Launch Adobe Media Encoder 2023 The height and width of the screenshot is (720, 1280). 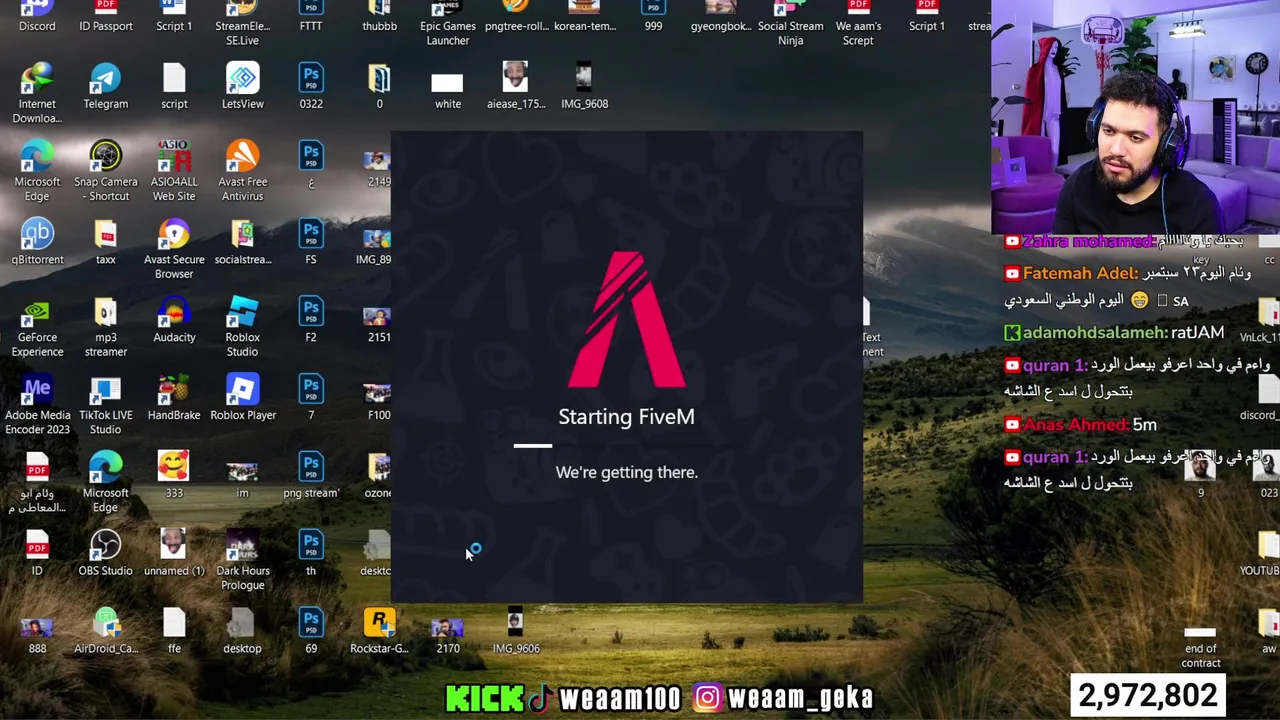37,405
